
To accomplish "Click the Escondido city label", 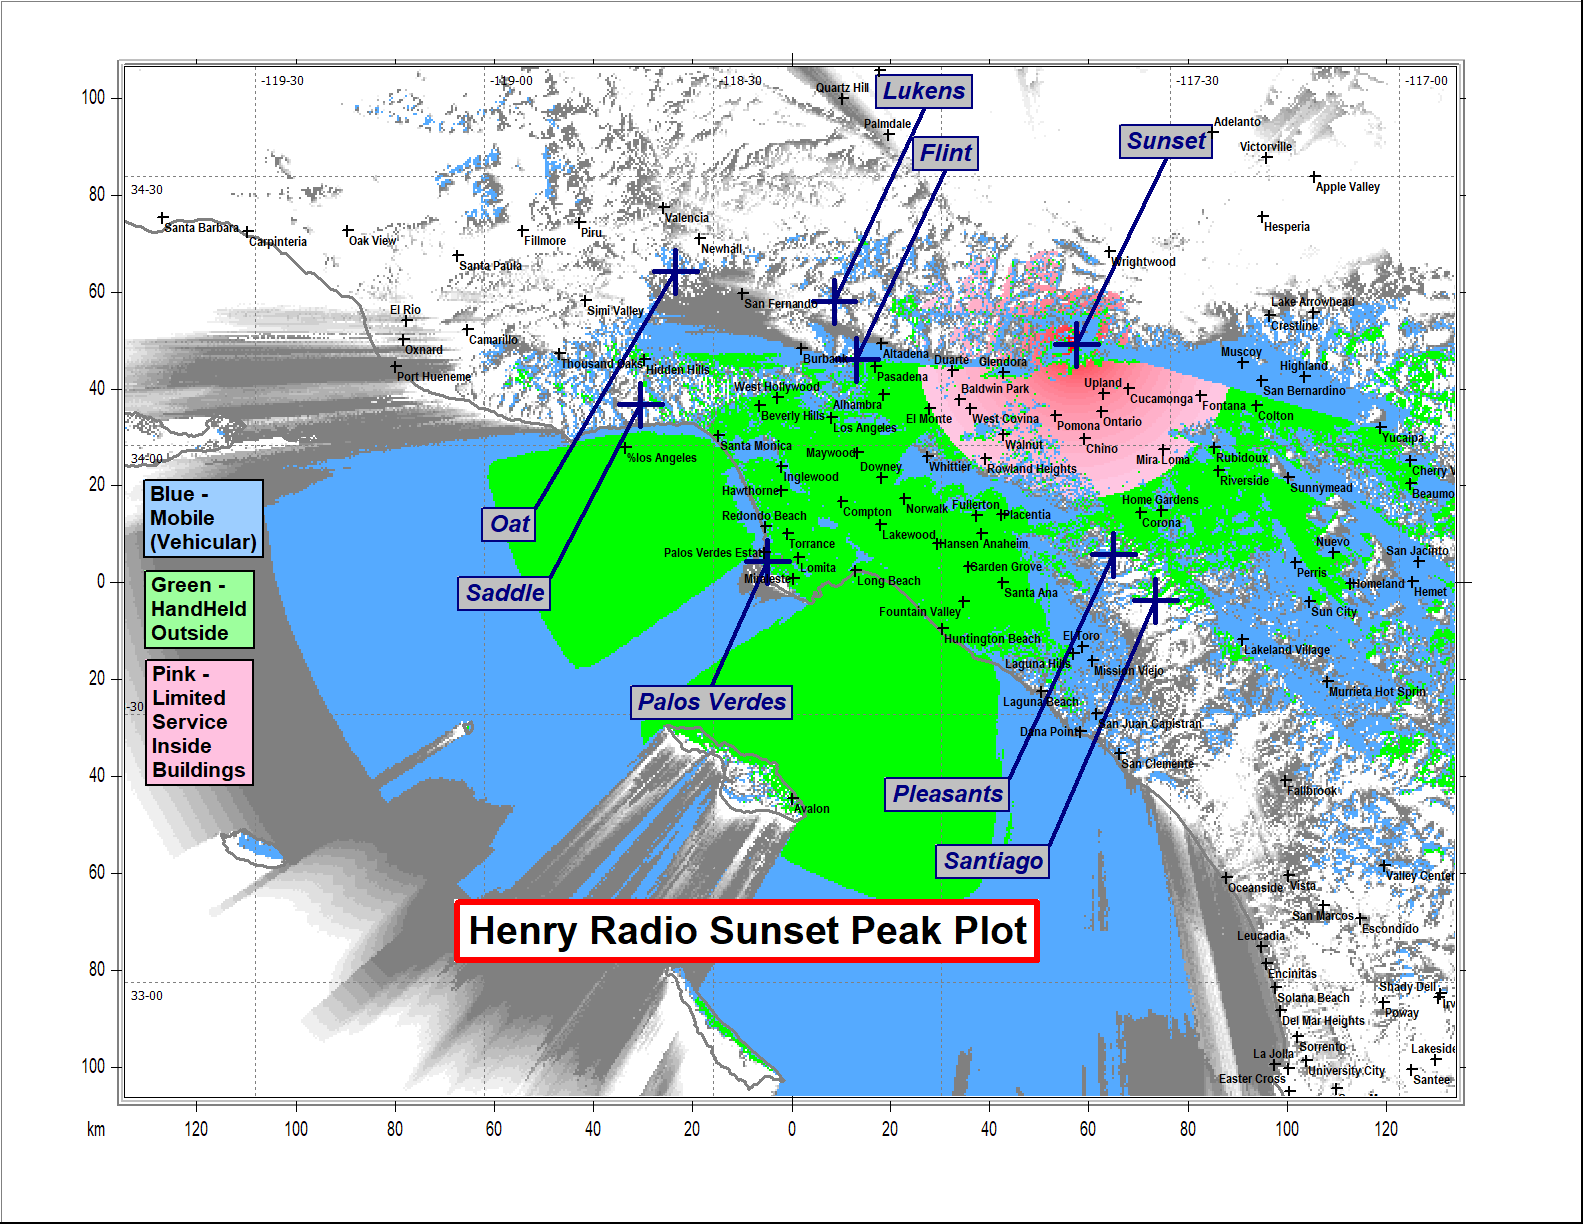I will (x=1390, y=929).
